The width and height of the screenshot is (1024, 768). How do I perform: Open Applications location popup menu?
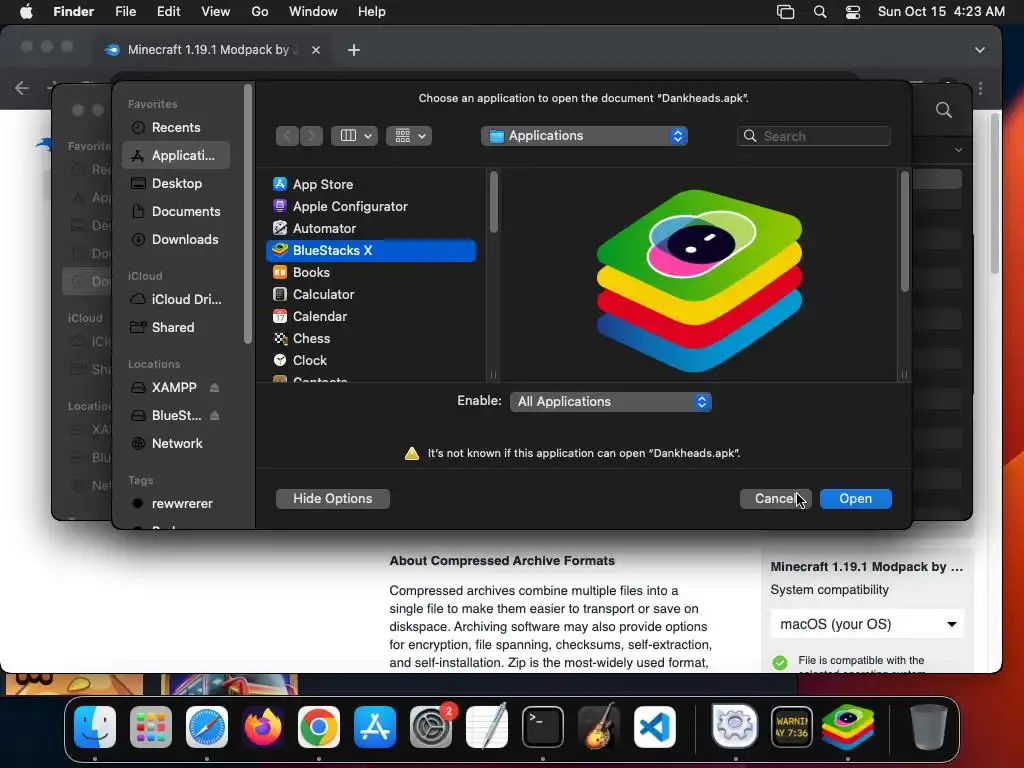(x=584, y=136)
